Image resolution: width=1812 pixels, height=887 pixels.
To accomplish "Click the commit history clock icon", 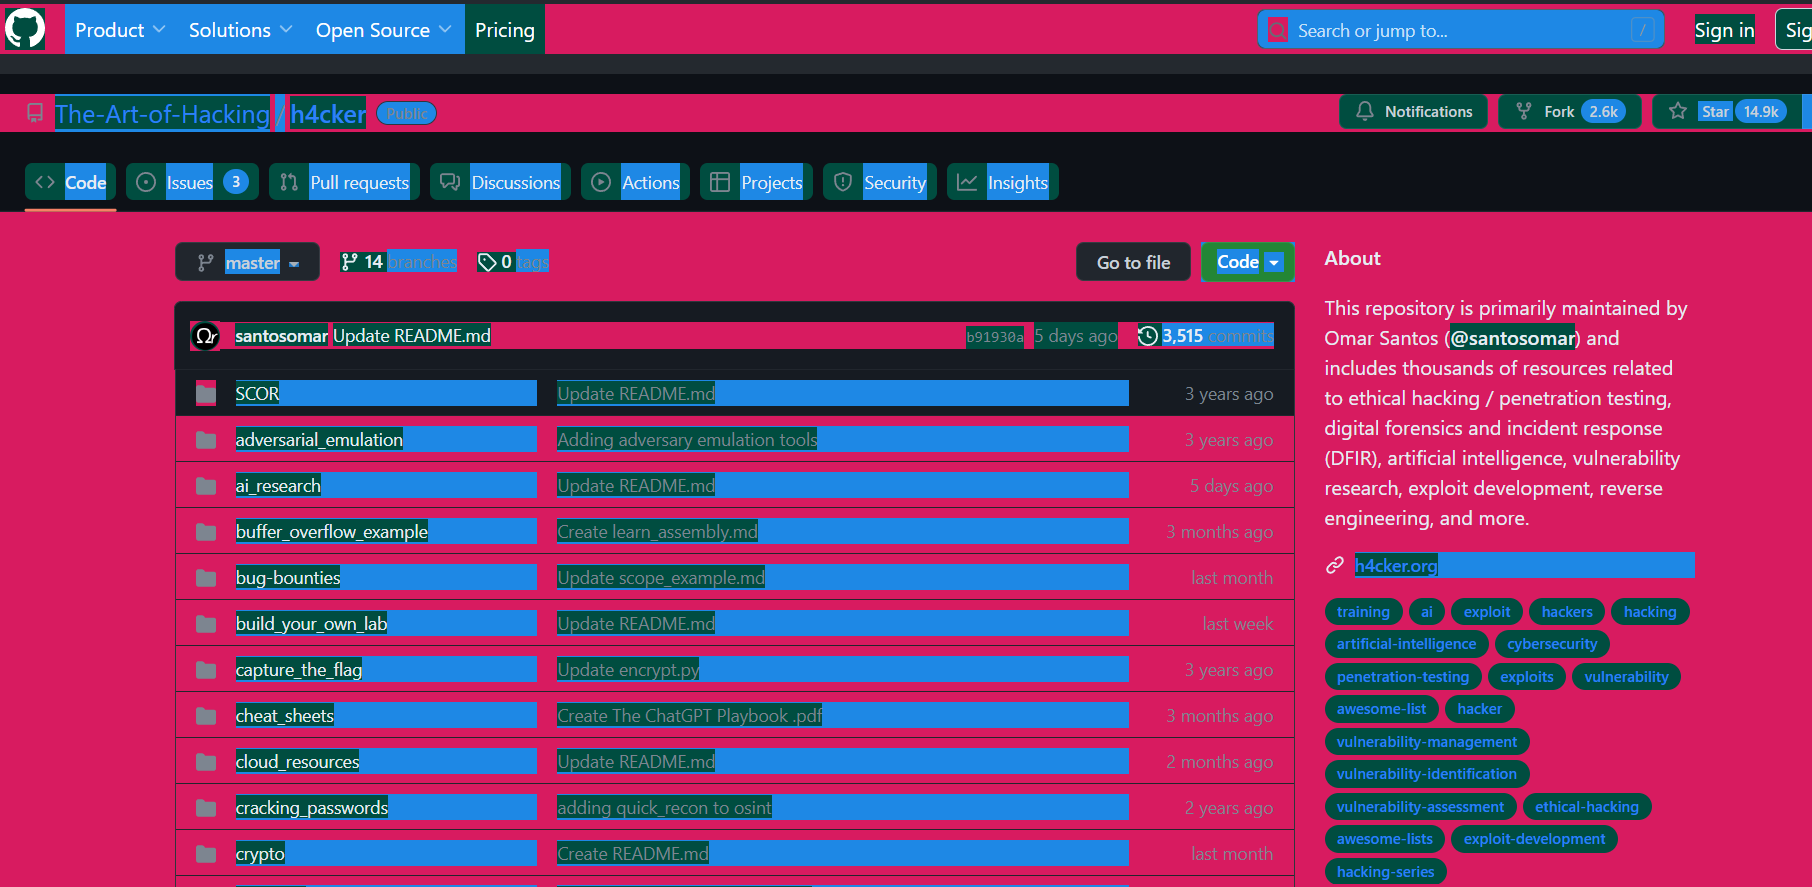I will 1148,336.
